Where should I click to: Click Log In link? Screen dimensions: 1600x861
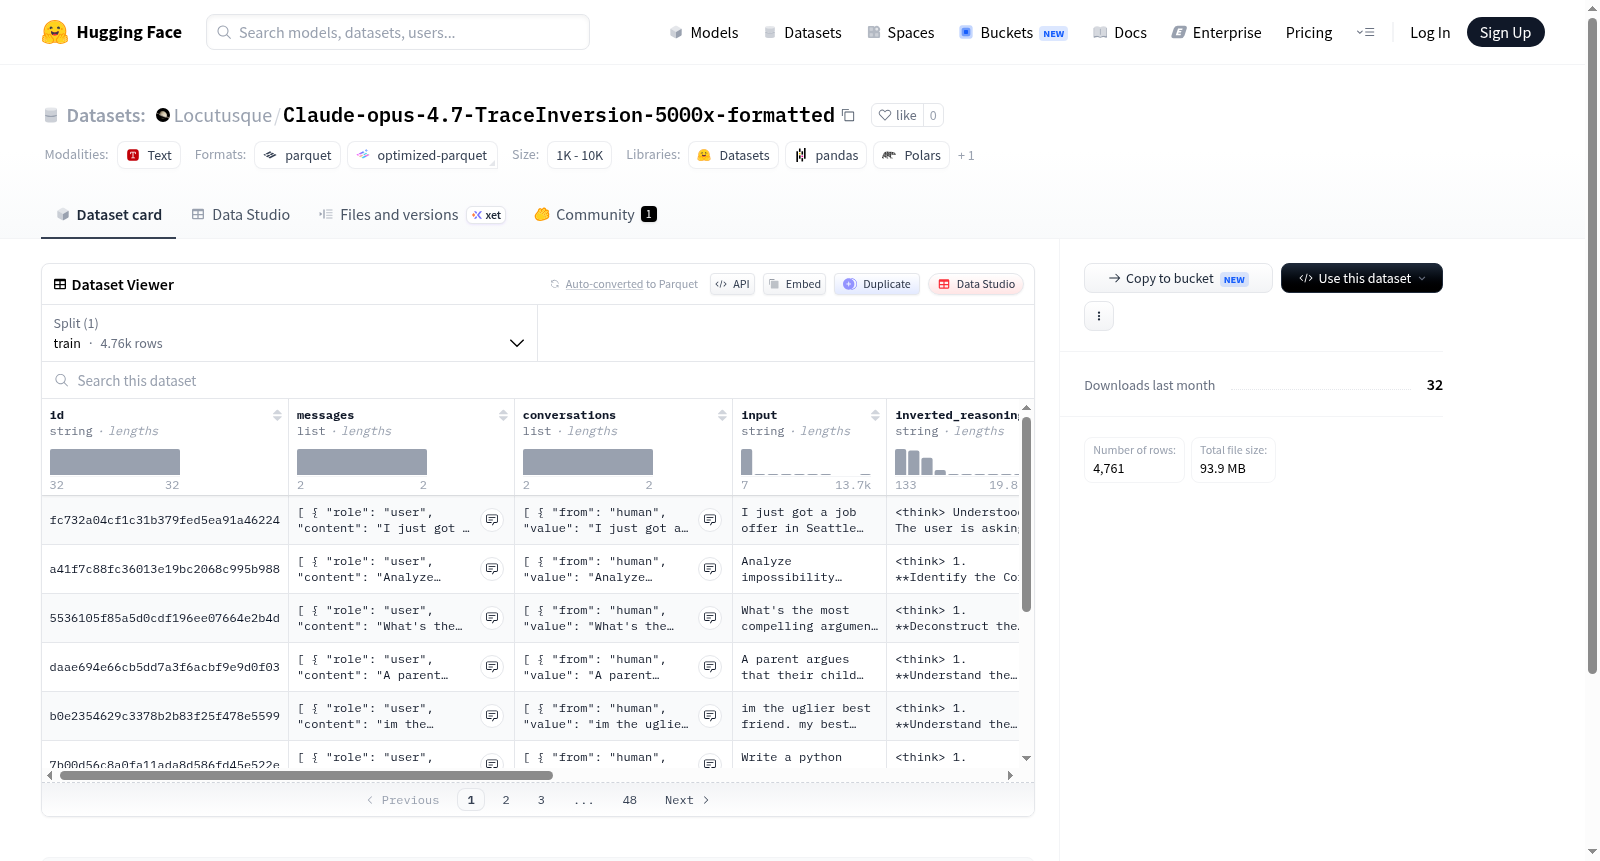1430,33
